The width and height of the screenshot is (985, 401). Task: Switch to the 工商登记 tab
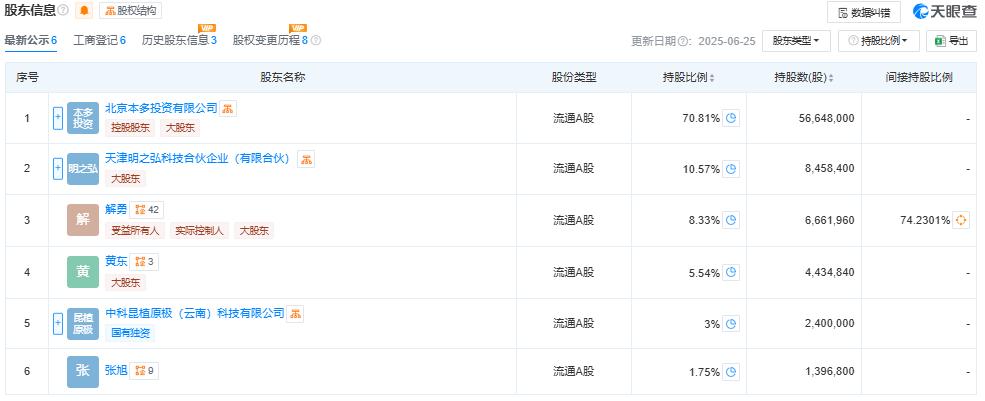pyautogui.click(x=99, y=40)
